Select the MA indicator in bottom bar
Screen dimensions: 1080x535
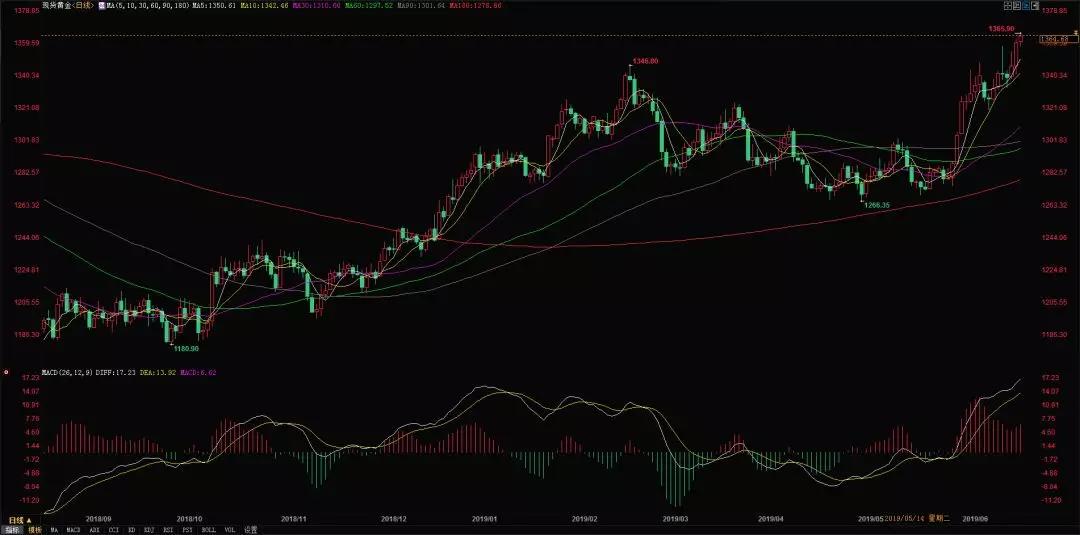pyautogui.click(x=55, y=530)
